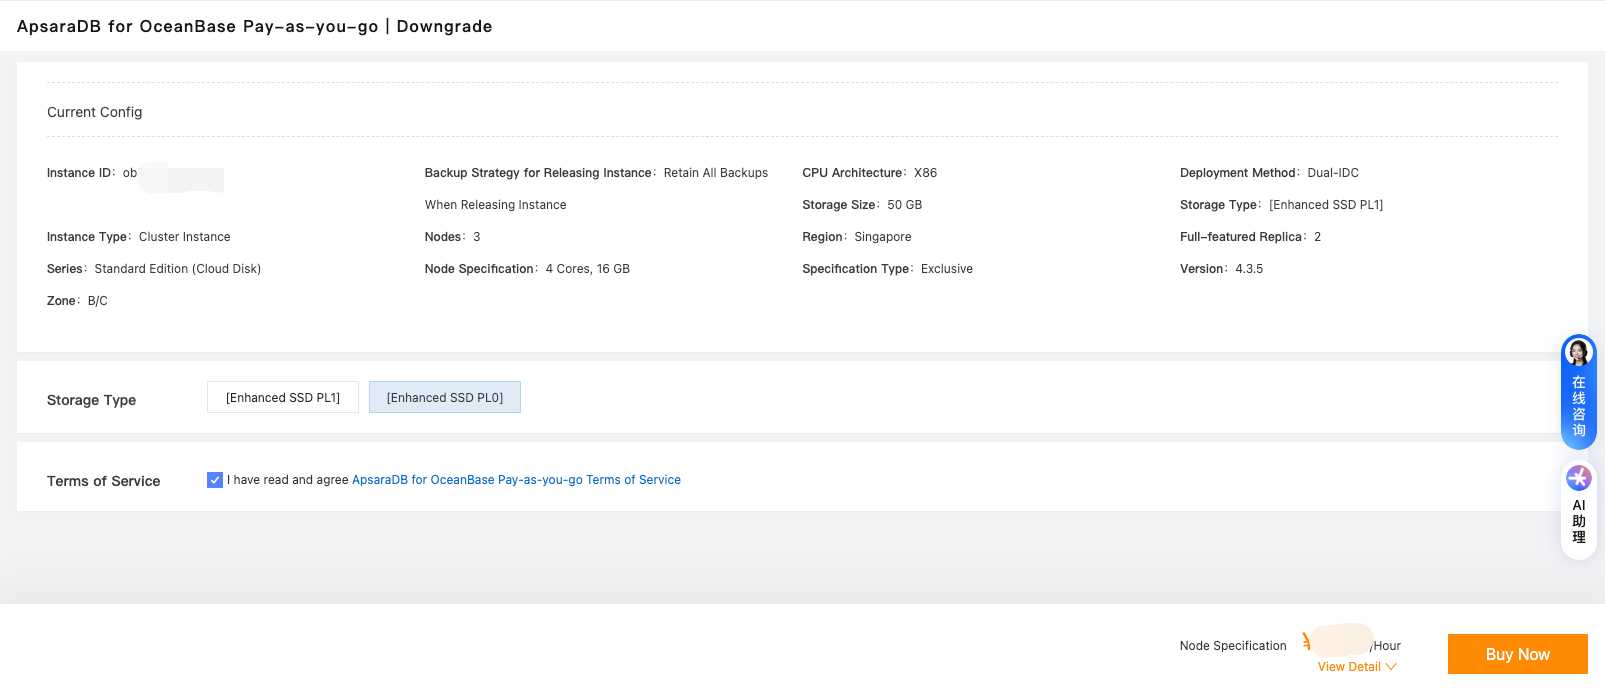Click the Current Config heading
1605x693 pixels.
click(x=95, y=112)
